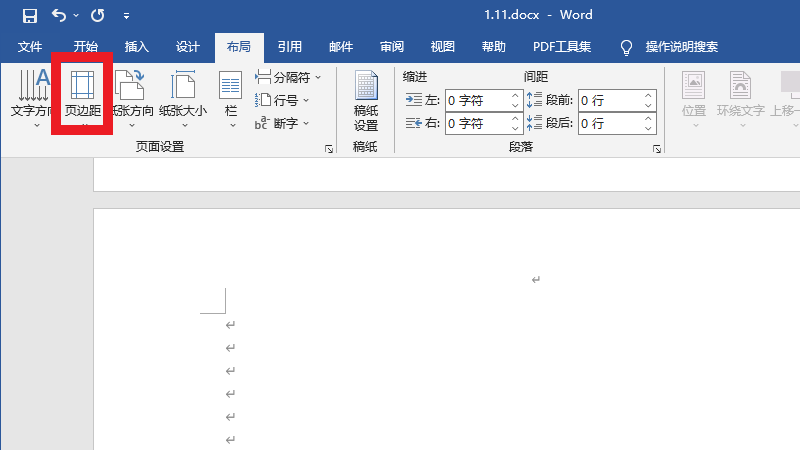
Task: Expand the 断字 hyphenation dropdown
Action: click(x=284, y=123)
